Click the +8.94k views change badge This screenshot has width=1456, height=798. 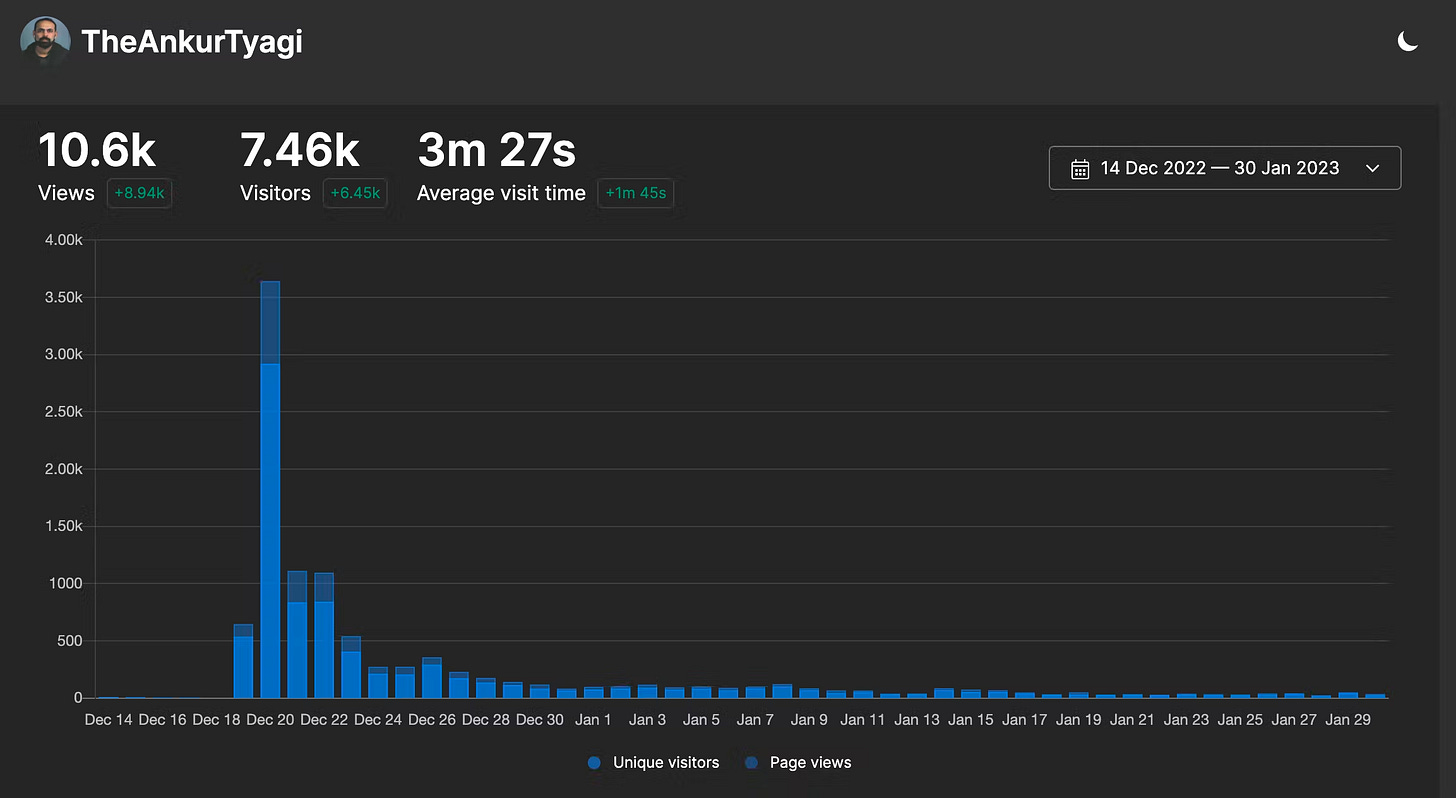pyautogui.click(x=139, y=193)
